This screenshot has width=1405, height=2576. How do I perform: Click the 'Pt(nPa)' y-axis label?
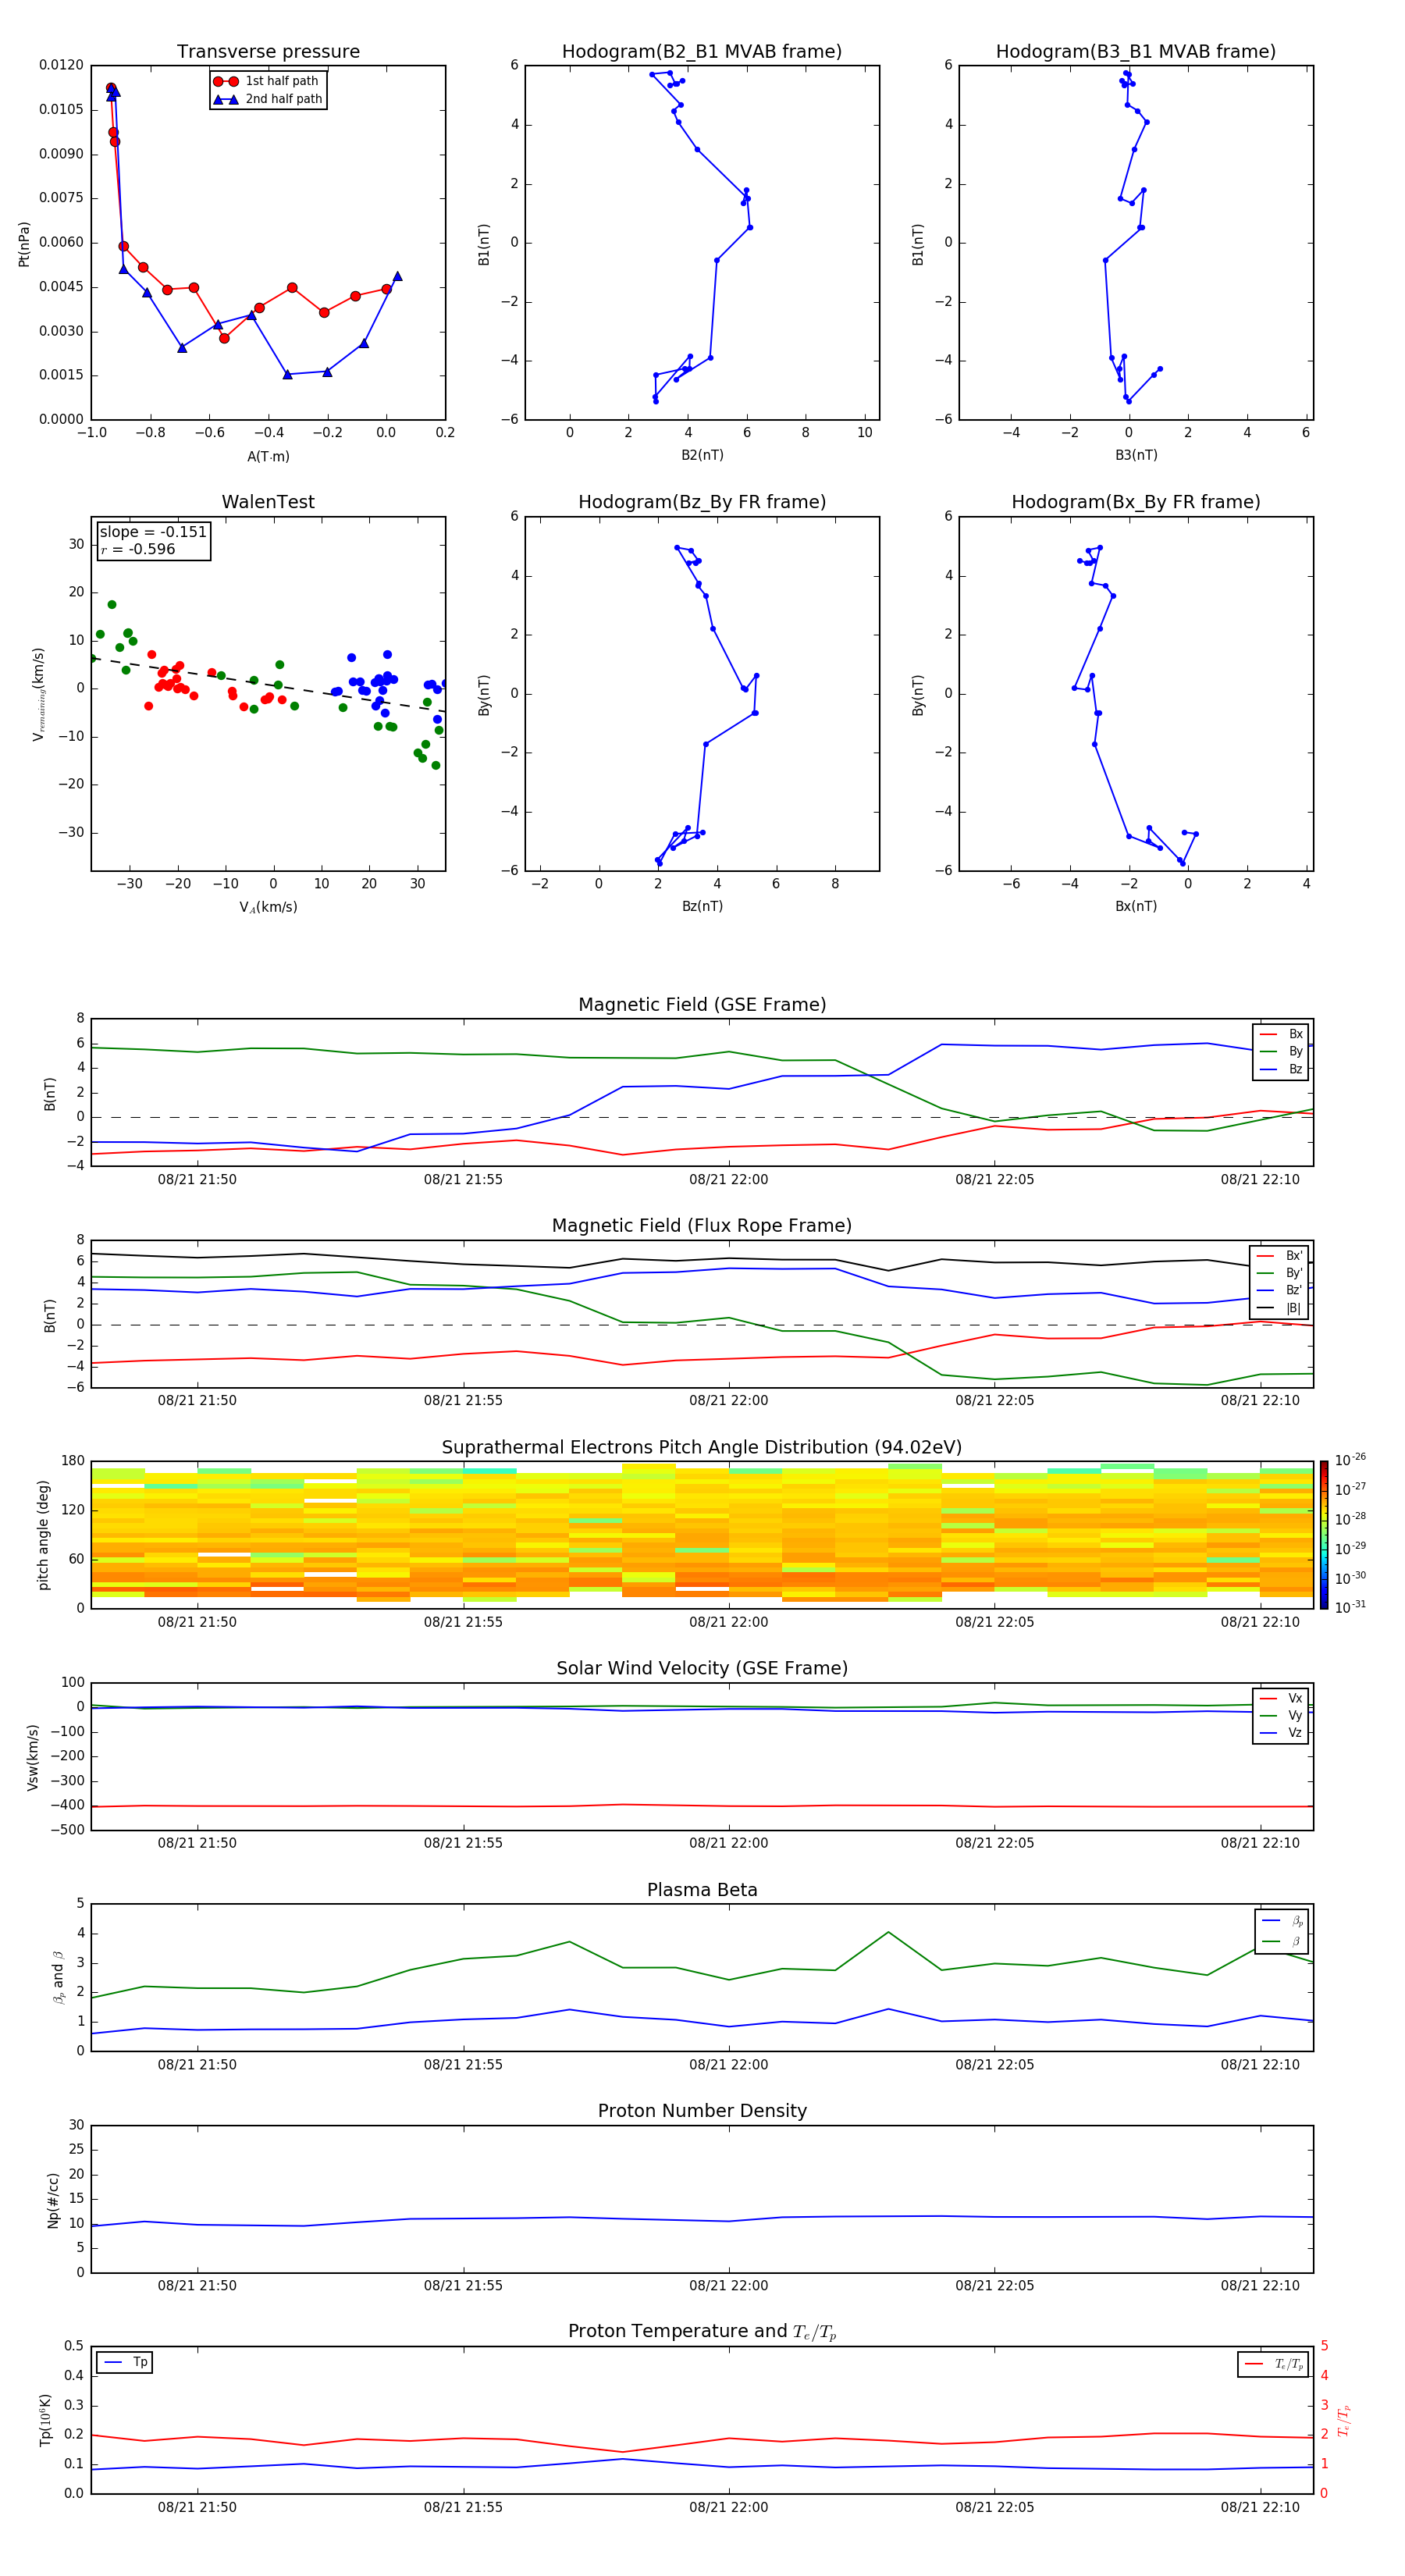point(24,243)
